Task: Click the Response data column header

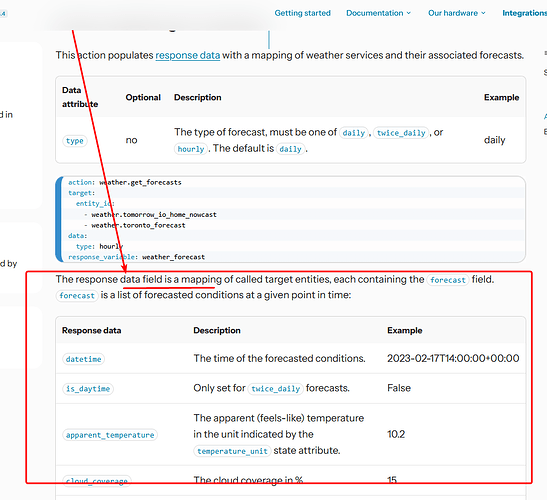Action: coord(91,330)
